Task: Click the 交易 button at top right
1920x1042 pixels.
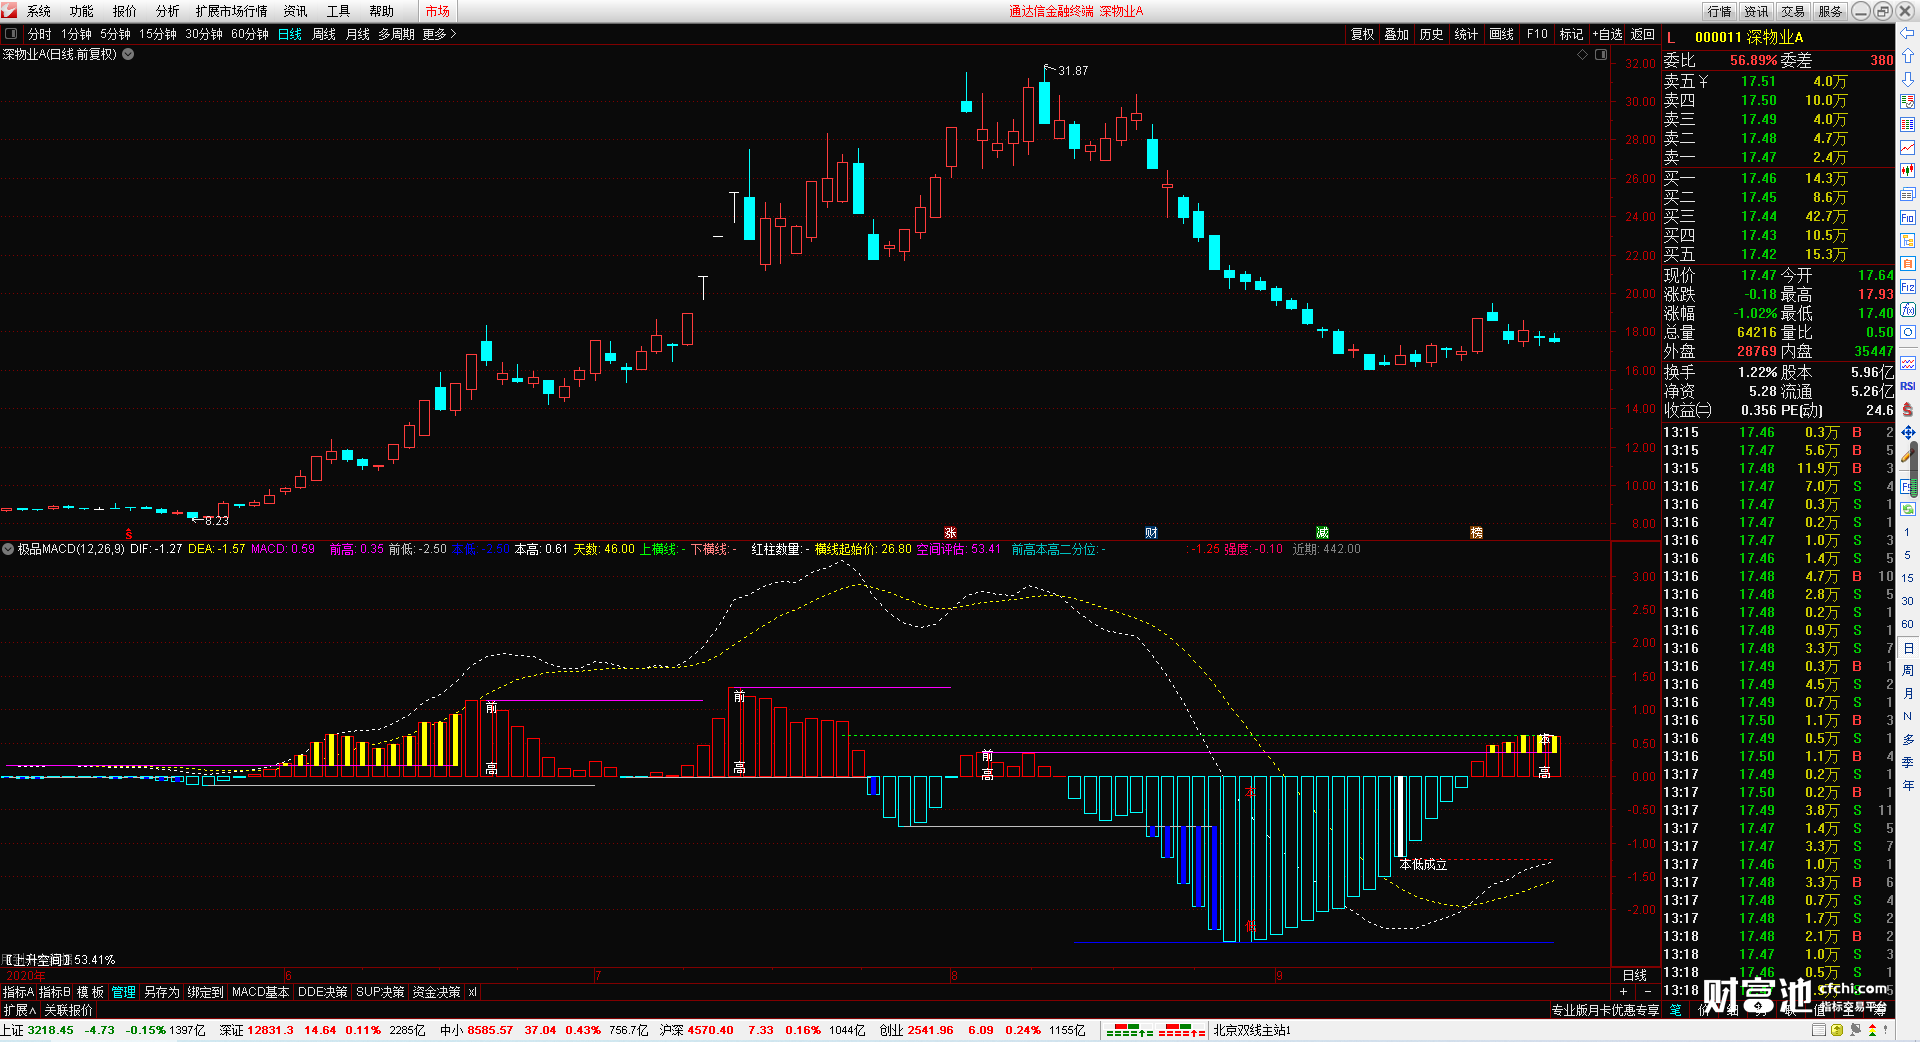Action: click(x=1793, y=11)
